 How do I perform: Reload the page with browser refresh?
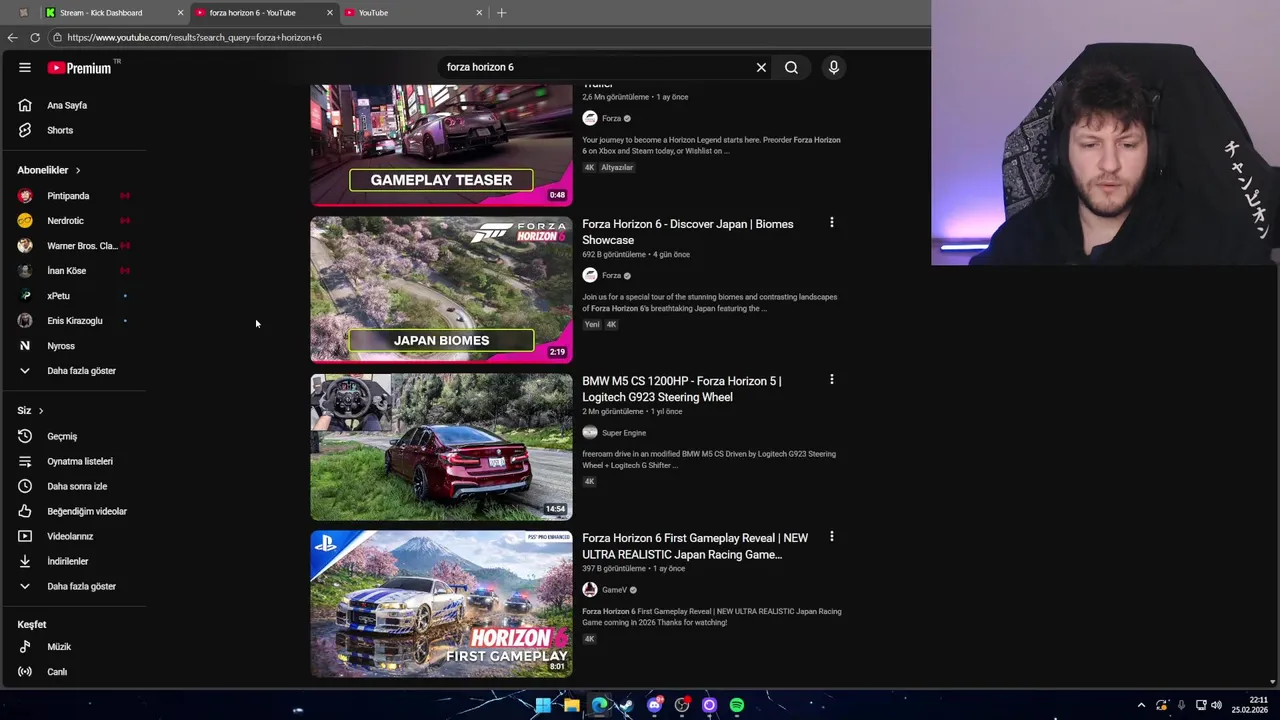click(x=35, y=37)
